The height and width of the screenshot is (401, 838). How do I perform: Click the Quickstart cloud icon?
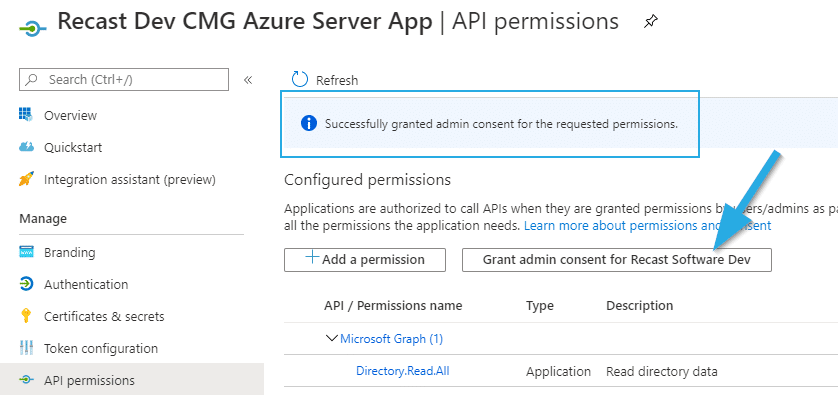(x=27, y=147)
